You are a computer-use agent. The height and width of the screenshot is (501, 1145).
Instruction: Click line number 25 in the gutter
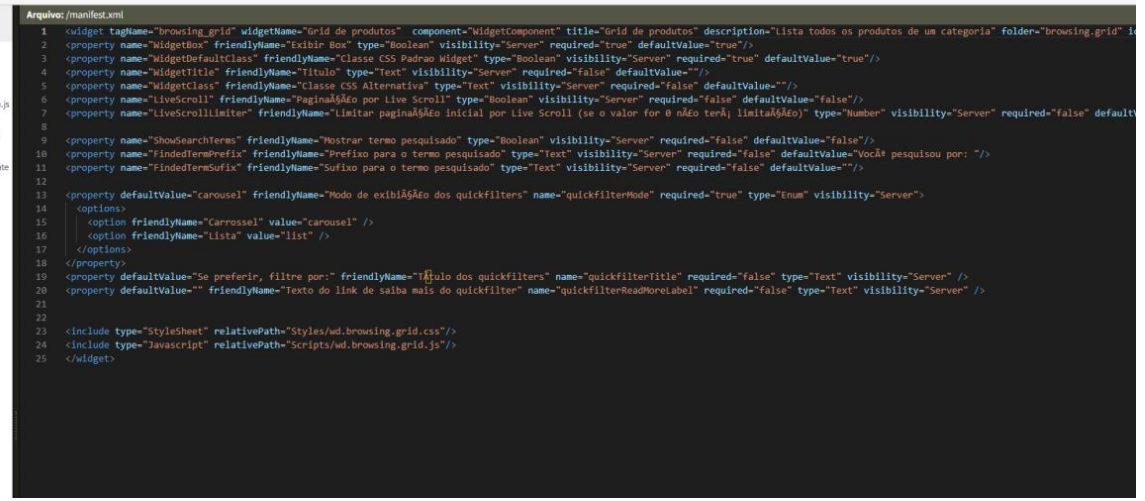42,359
